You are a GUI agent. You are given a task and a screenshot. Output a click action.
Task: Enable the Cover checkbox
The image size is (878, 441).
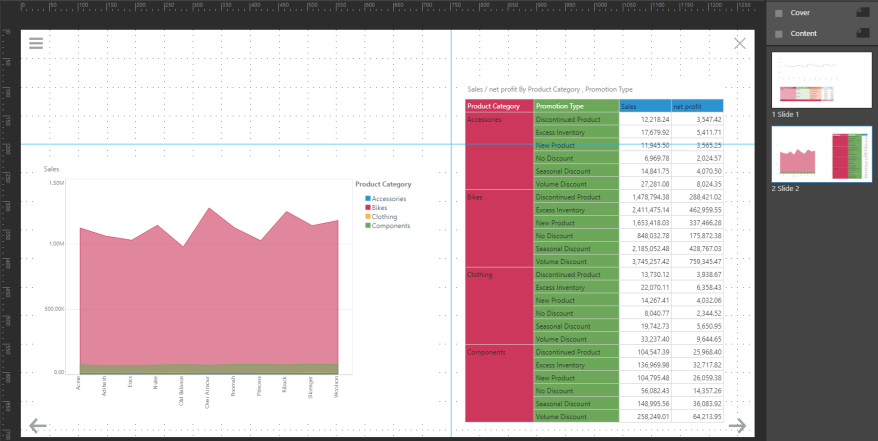[x=780, y=13]
